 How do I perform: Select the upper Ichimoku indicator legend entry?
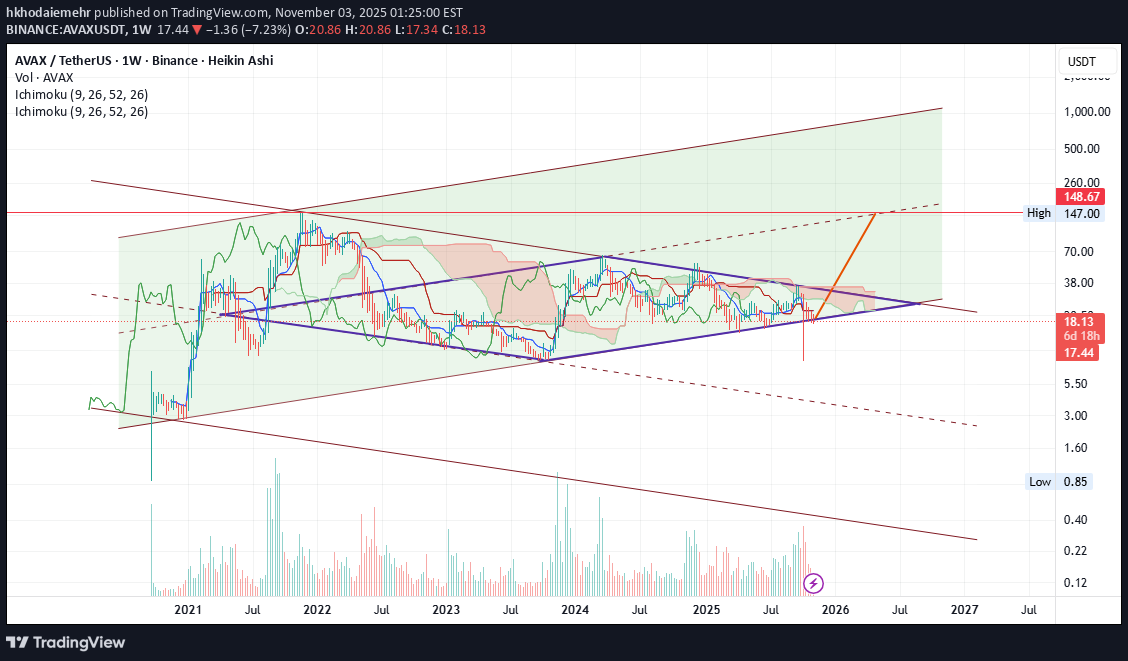click(81, 95)
